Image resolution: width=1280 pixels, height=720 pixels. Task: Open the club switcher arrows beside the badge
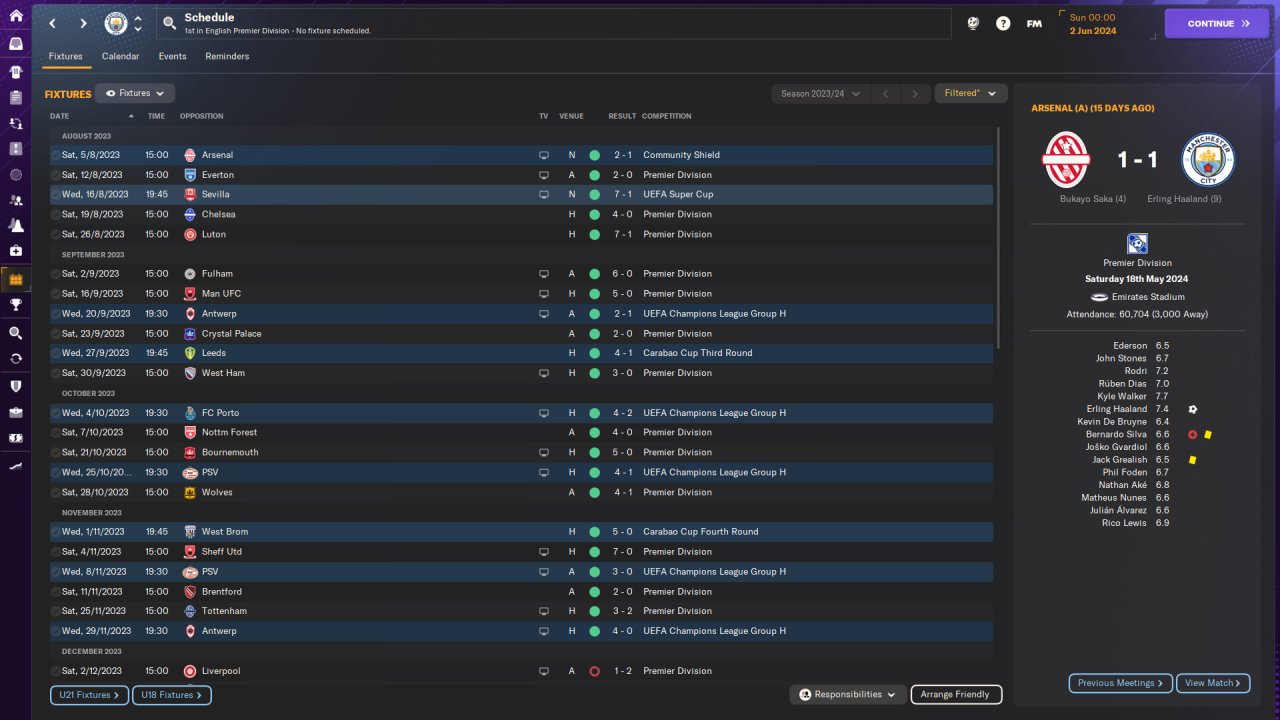pos(138,23)
